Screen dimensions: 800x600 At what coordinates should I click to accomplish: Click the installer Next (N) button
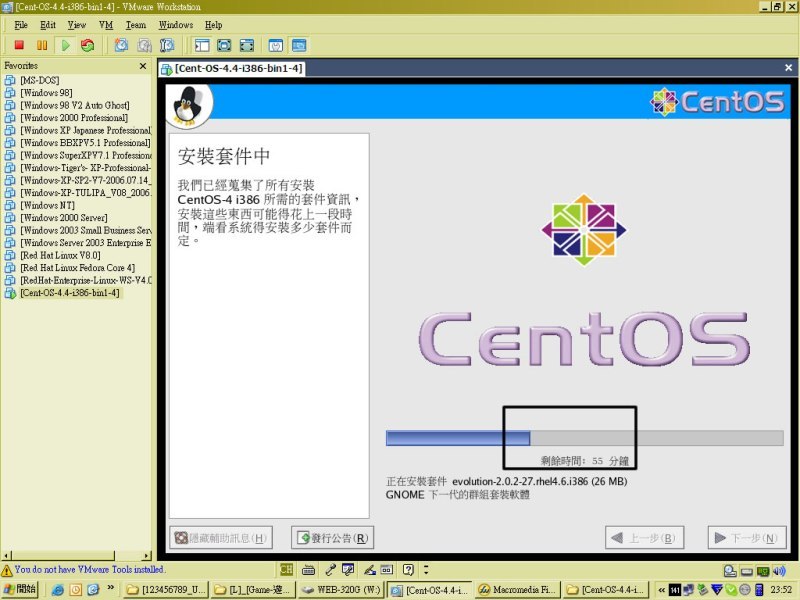click(x=747, y=538)
